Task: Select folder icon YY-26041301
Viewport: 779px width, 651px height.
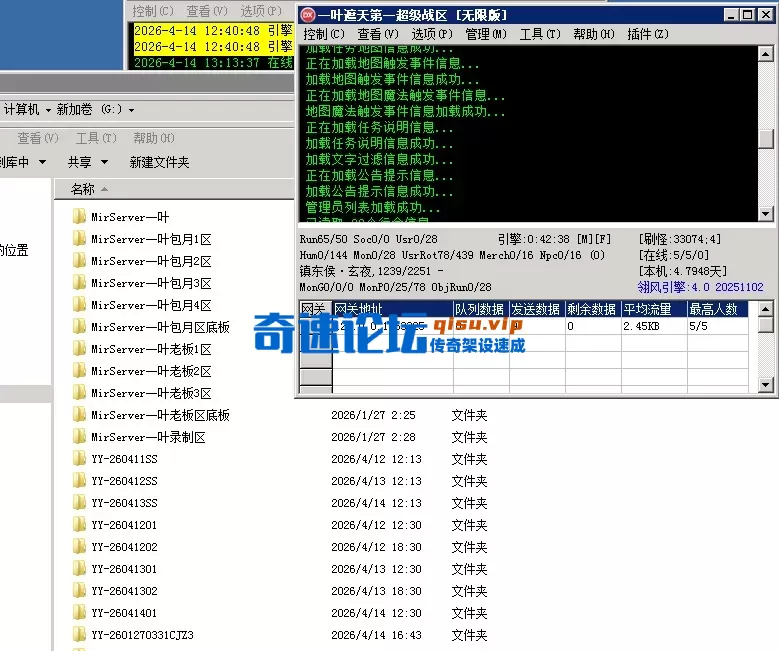Action: tap(79, 568)
